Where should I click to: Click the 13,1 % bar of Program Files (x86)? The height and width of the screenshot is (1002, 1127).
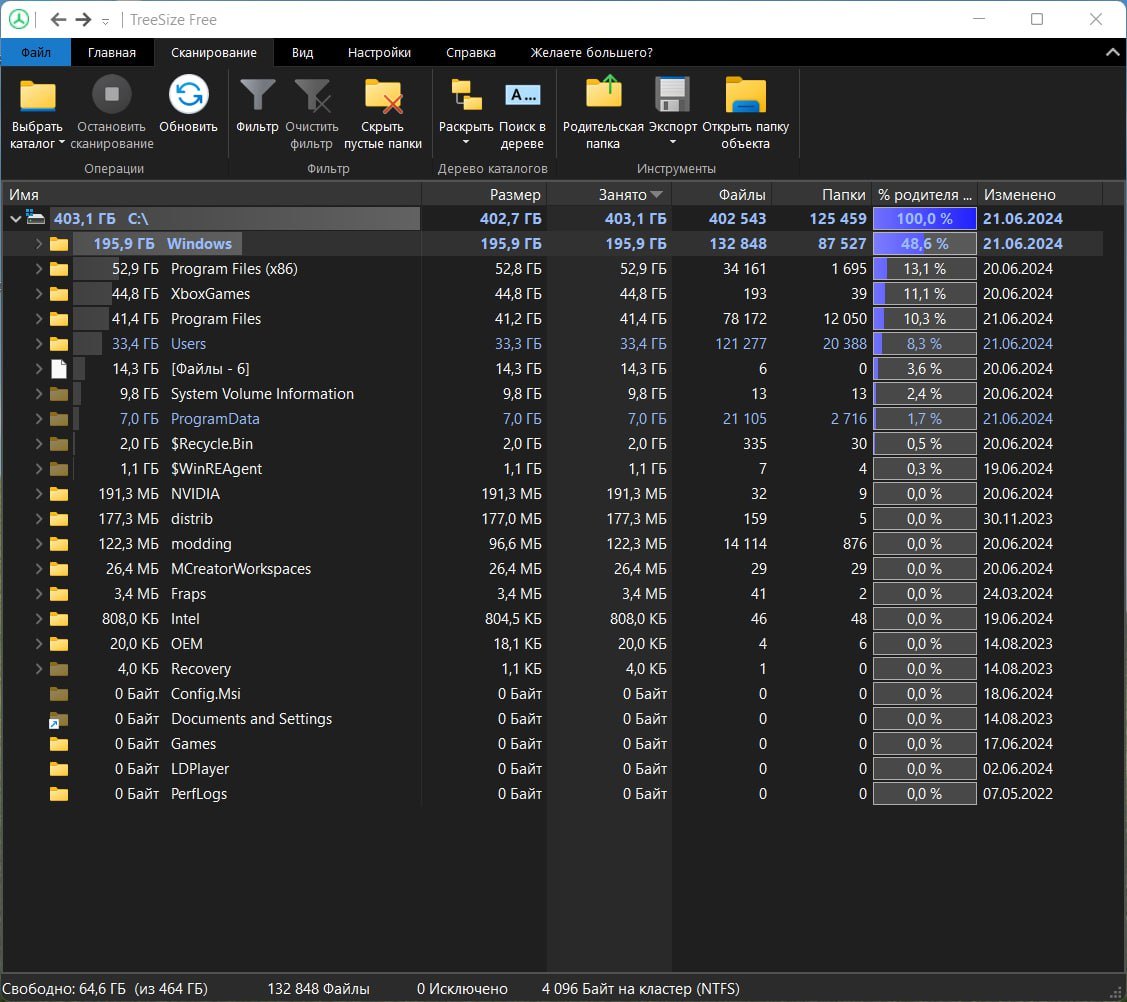(924, 269)
